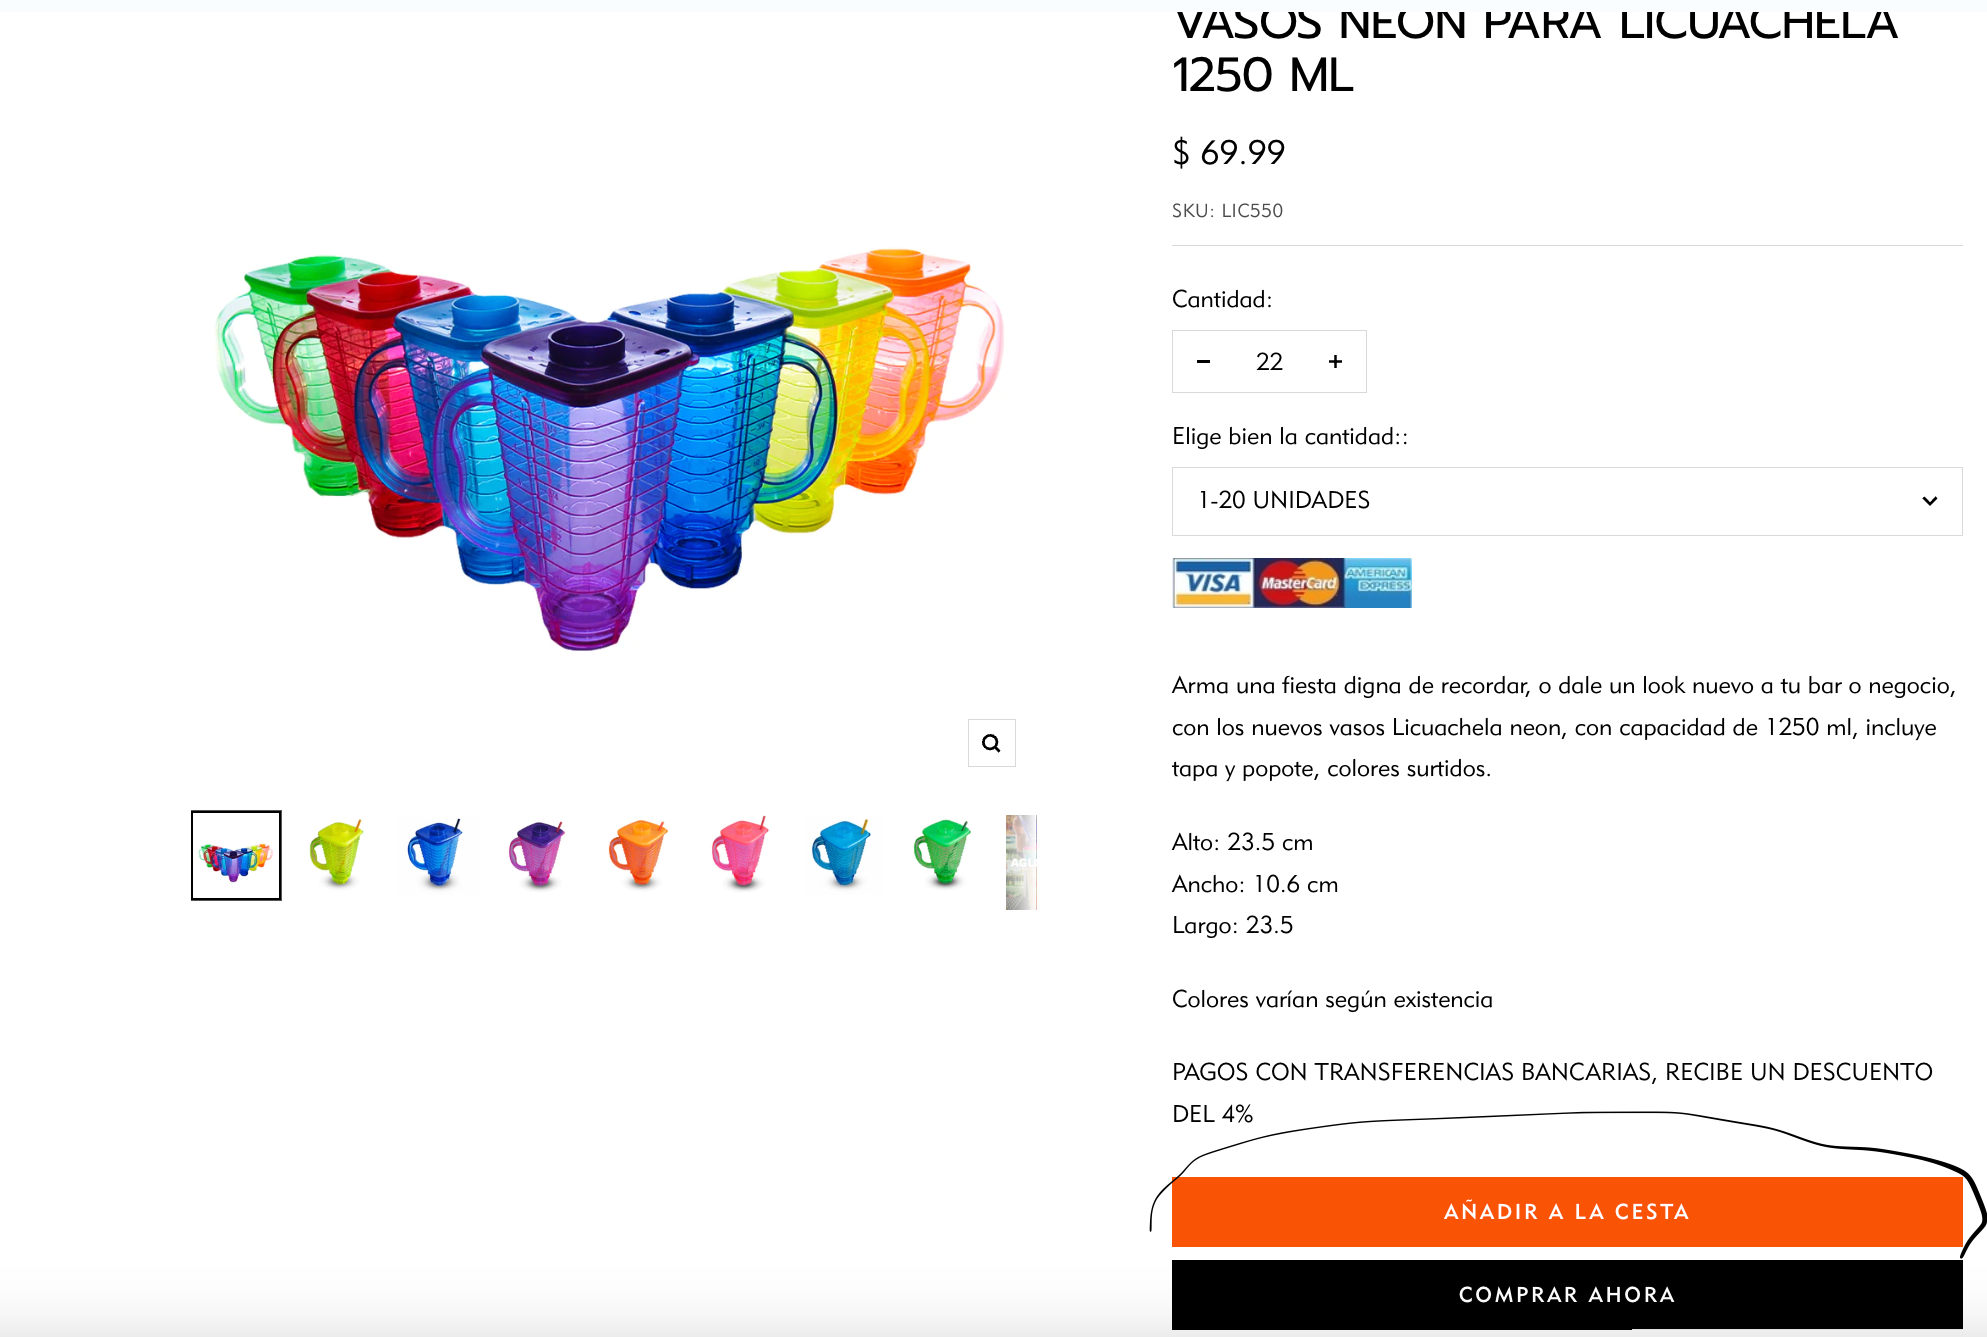
Task: Select the light blue cup thumbnail
Action: point(842,856)
